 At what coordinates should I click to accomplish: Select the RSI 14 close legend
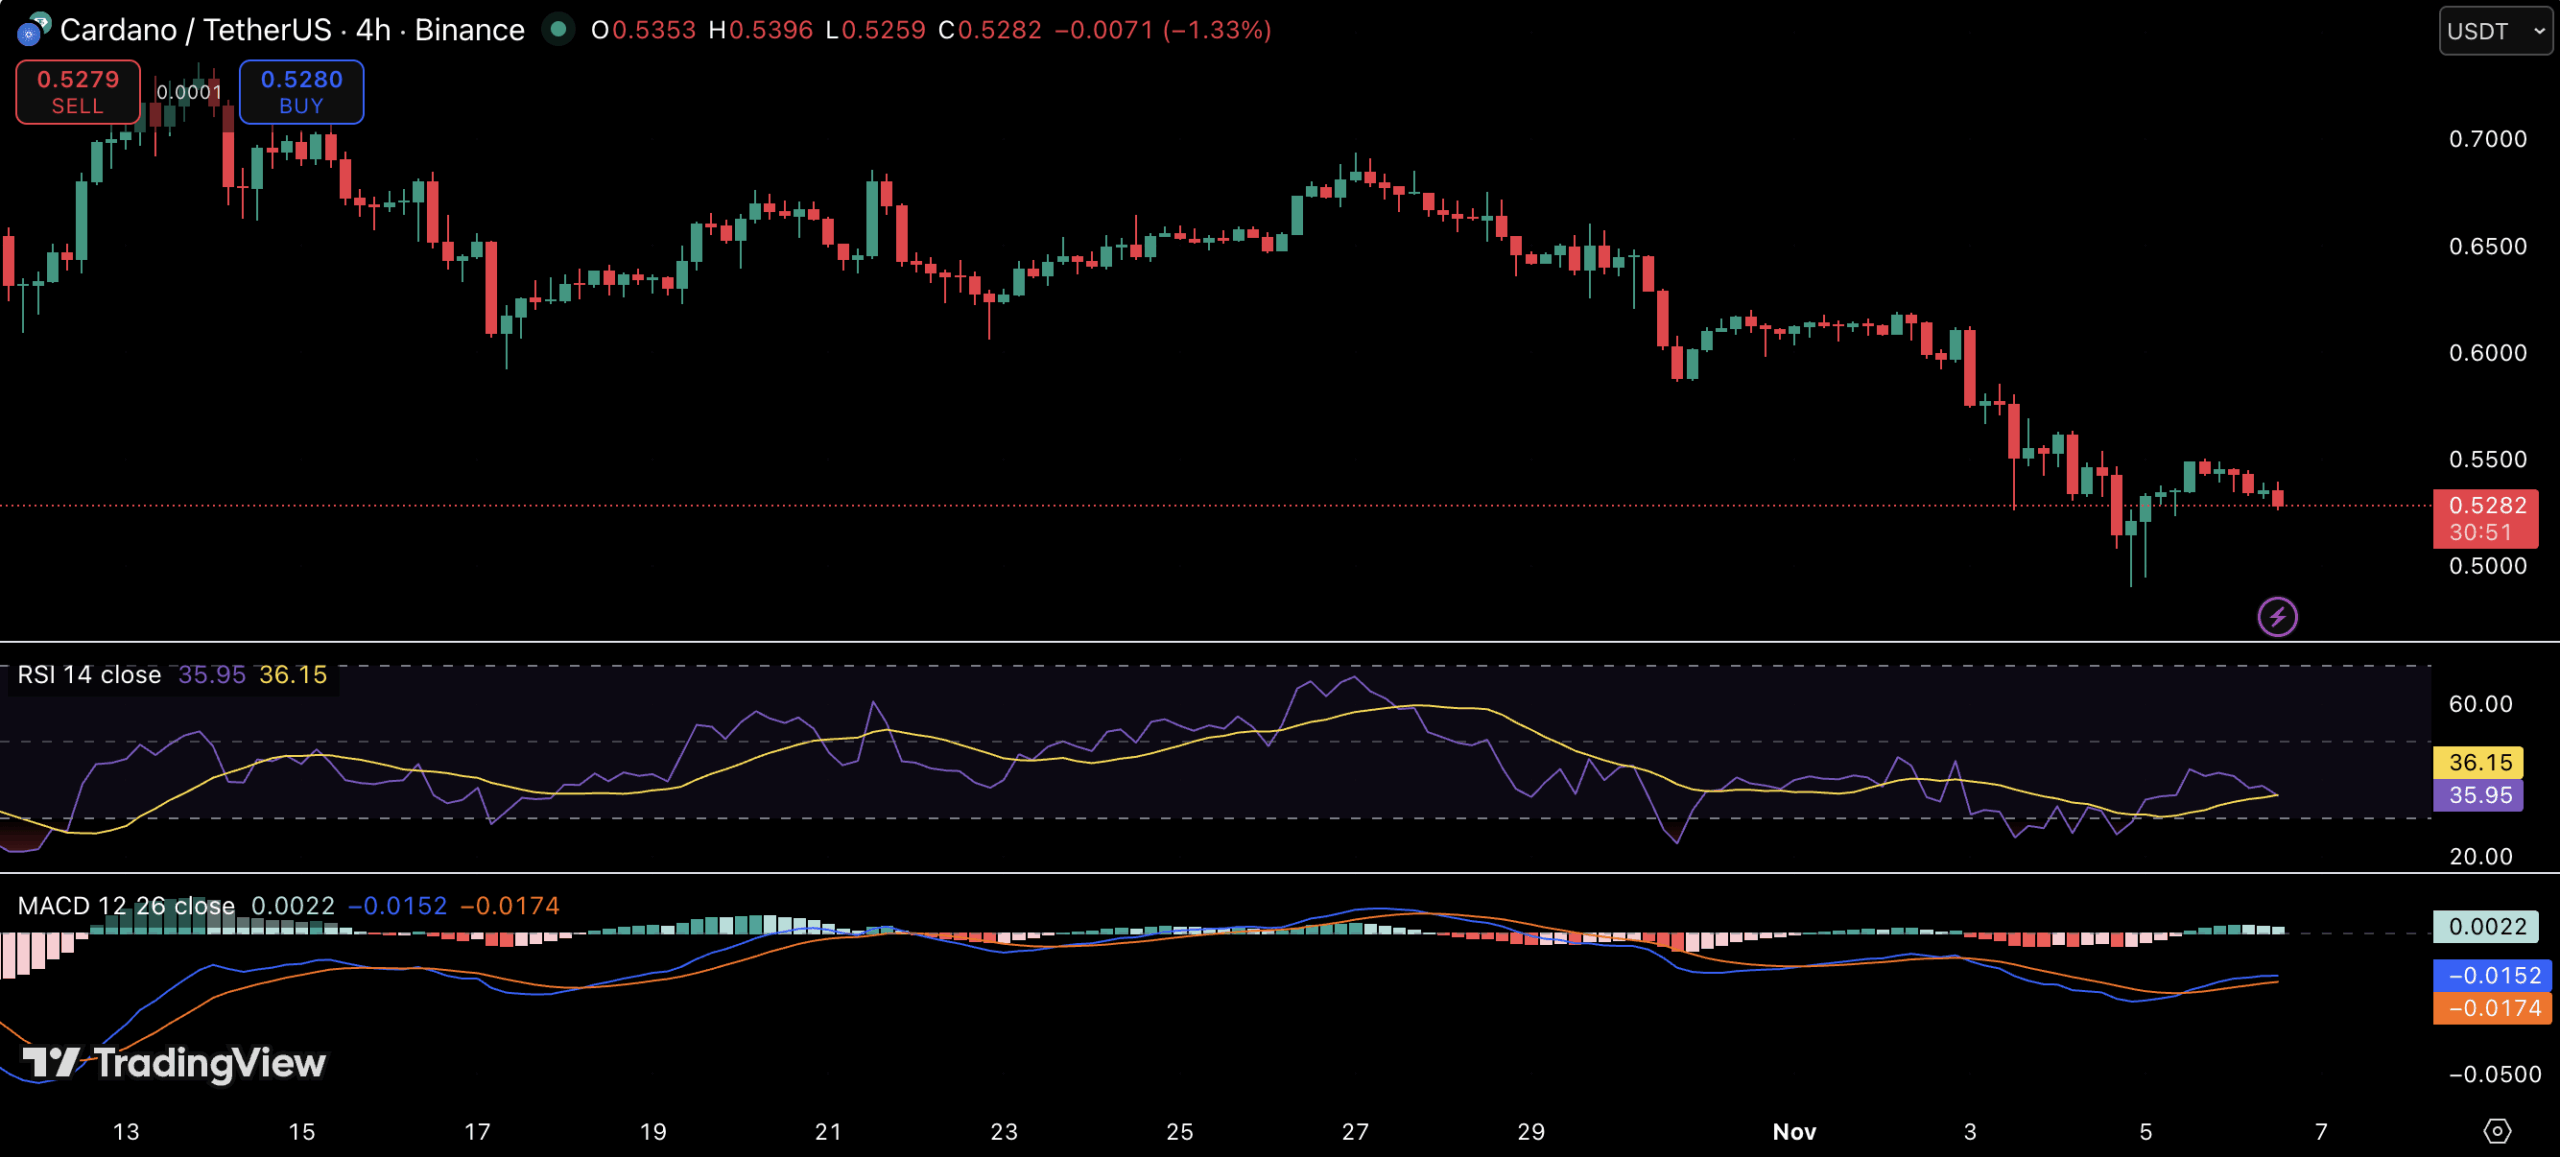click(89, 675)
